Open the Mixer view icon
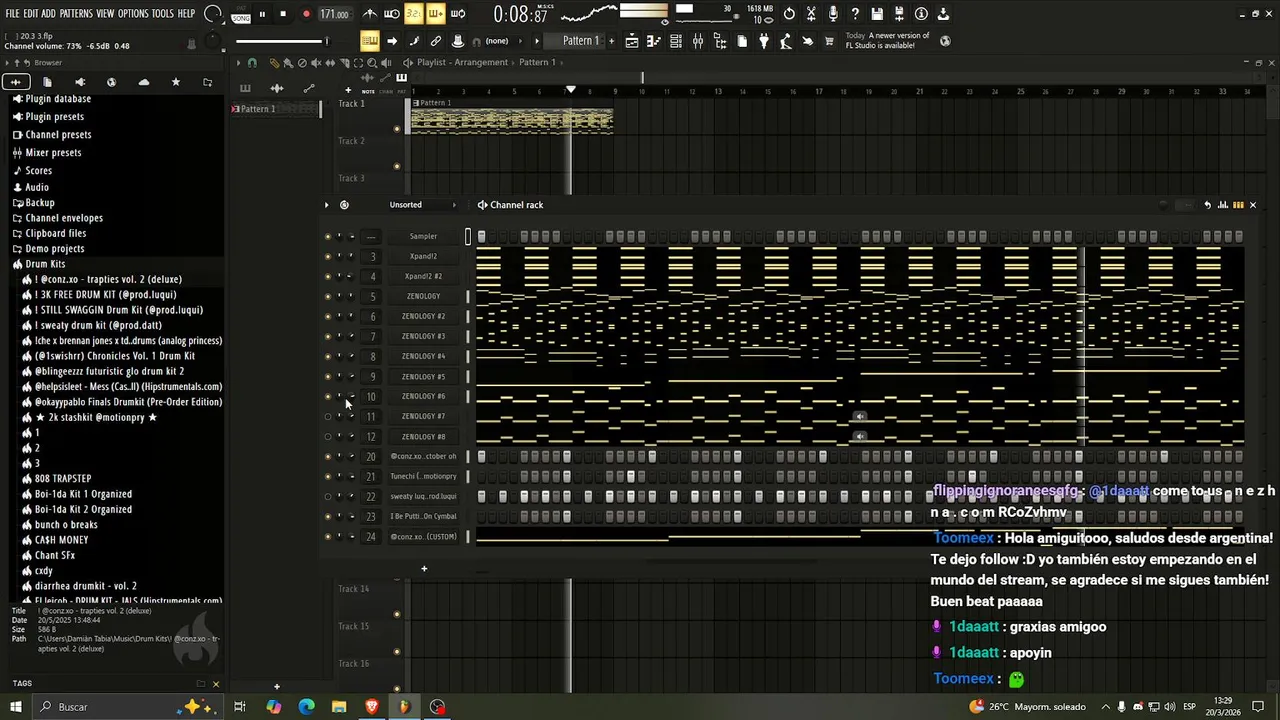 point(698,41)
